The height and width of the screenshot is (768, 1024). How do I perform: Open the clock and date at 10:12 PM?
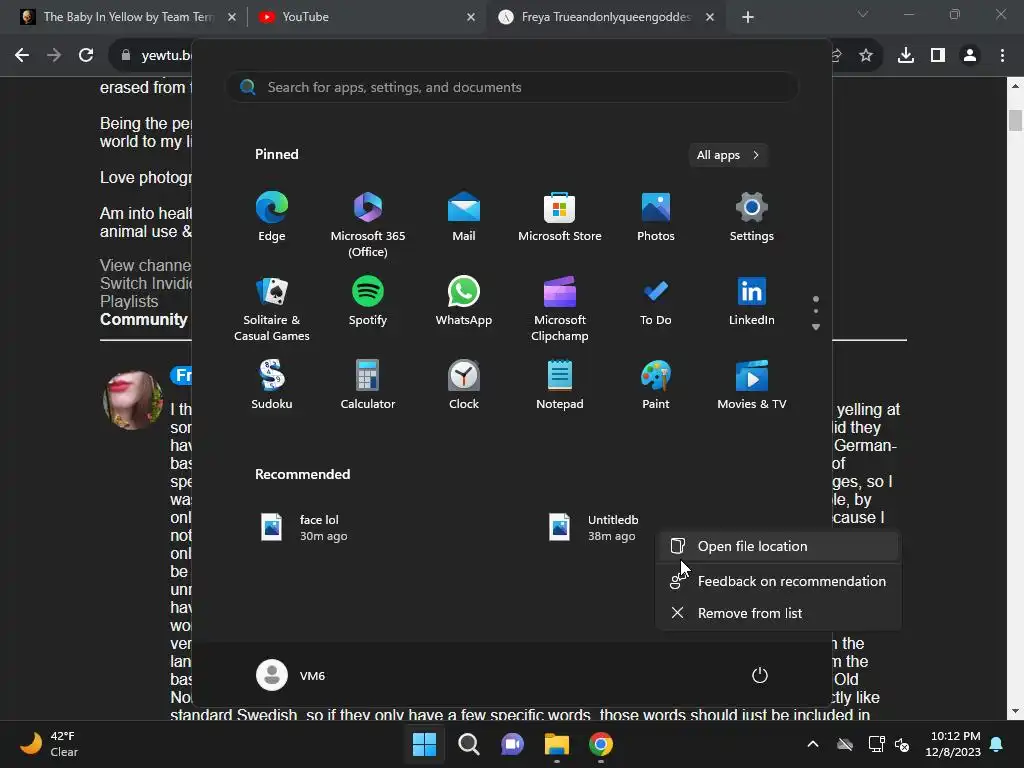[953, 744]
